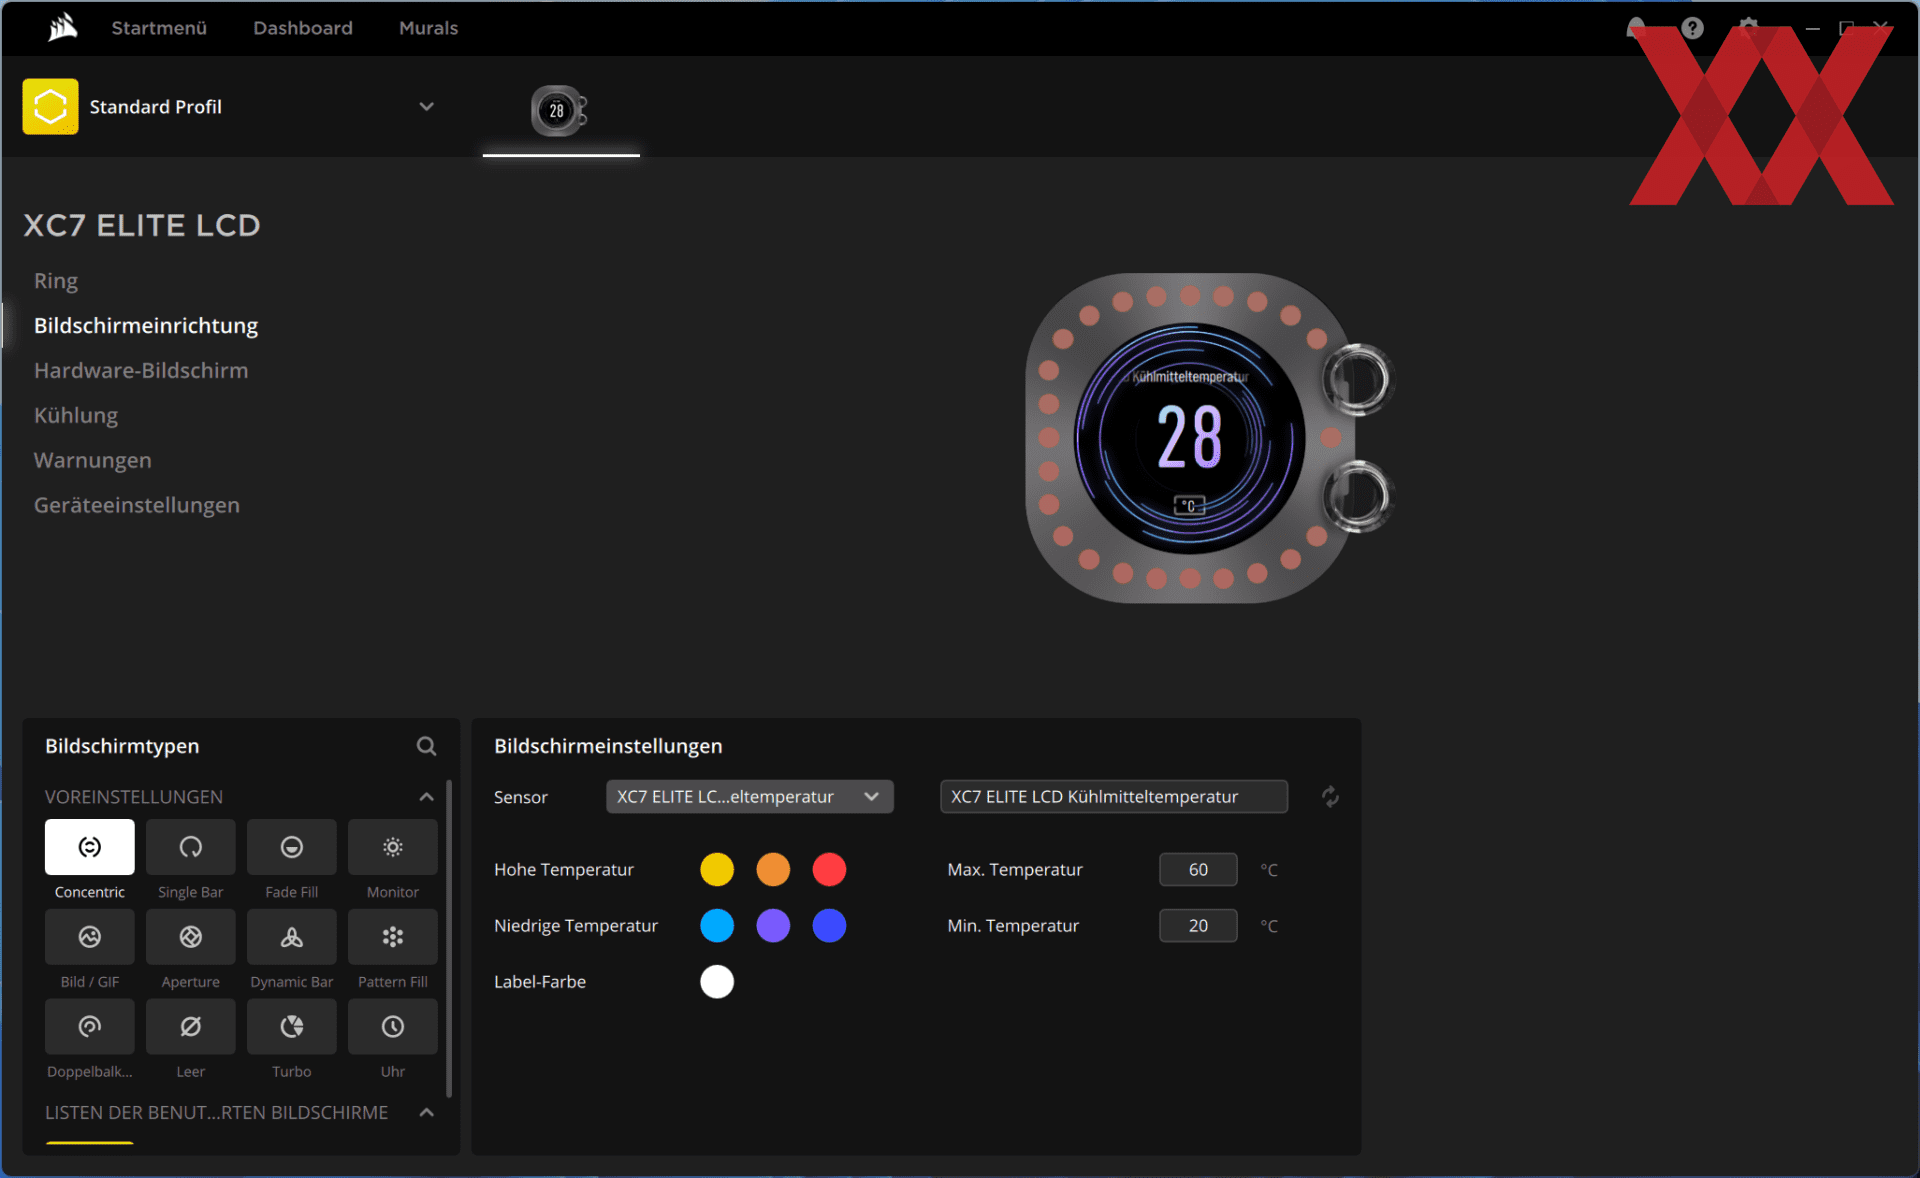Select the Doppelbalken screen type
1920x1178 pixels.
89,1027
